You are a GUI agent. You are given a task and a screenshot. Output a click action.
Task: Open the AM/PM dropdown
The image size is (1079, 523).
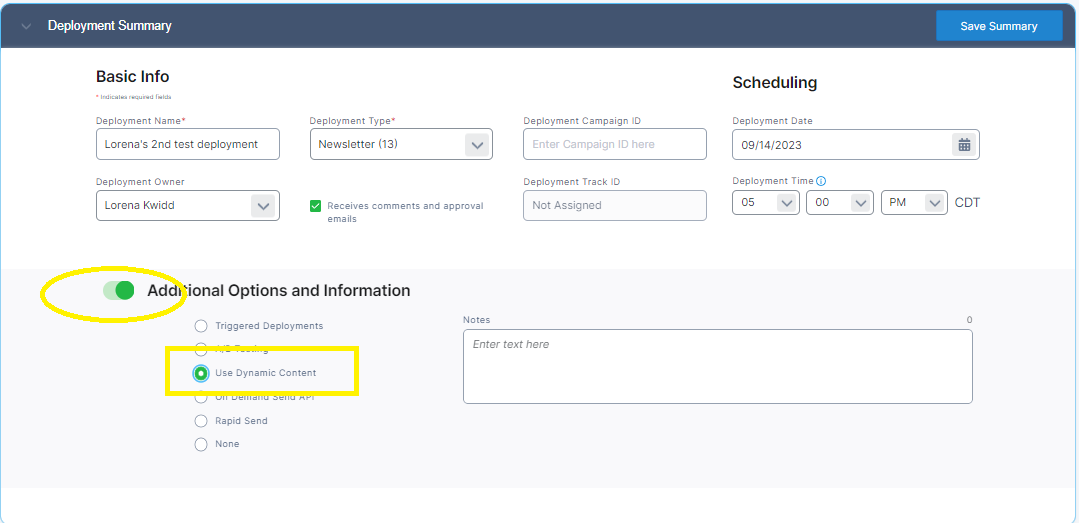913,203
